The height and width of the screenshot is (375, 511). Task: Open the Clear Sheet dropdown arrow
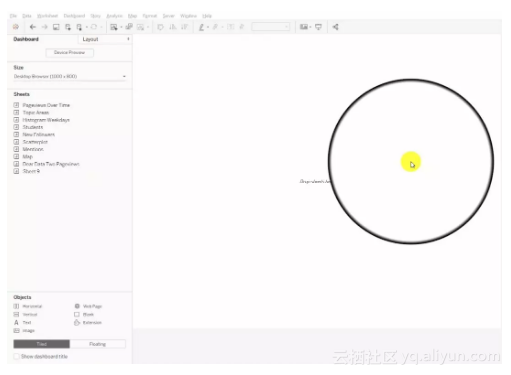click(148, 27)
